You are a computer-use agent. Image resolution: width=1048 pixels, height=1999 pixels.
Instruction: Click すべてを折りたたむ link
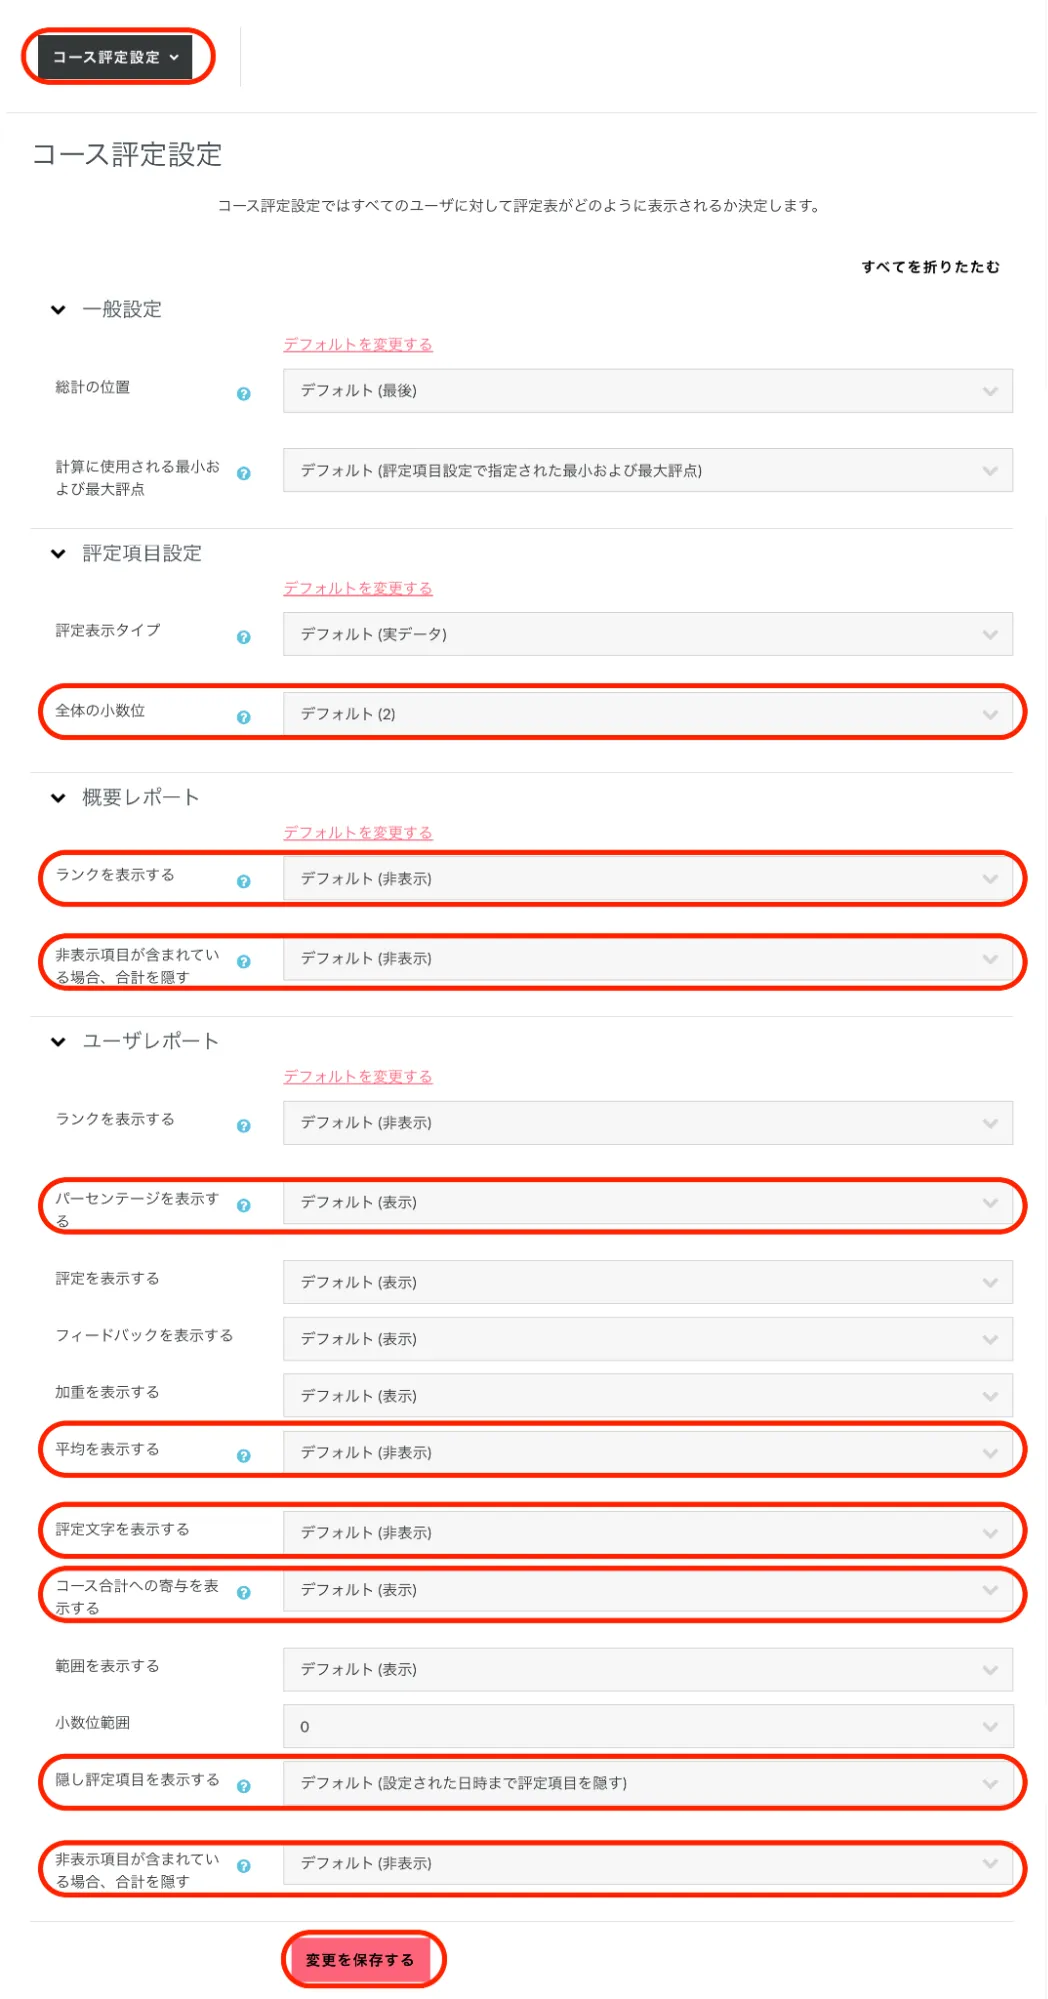coord(930,267)
